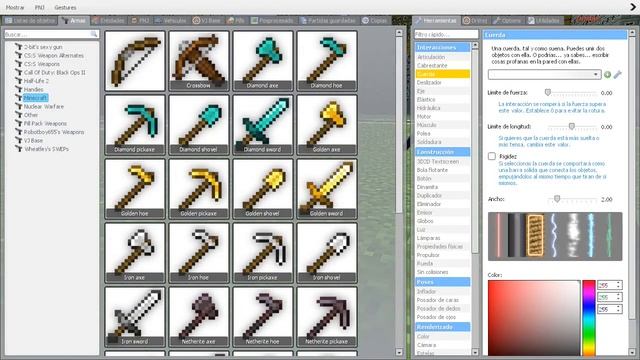The image size is (640, 360).
Task: Select the Iron axe
Action: point(135,253)
